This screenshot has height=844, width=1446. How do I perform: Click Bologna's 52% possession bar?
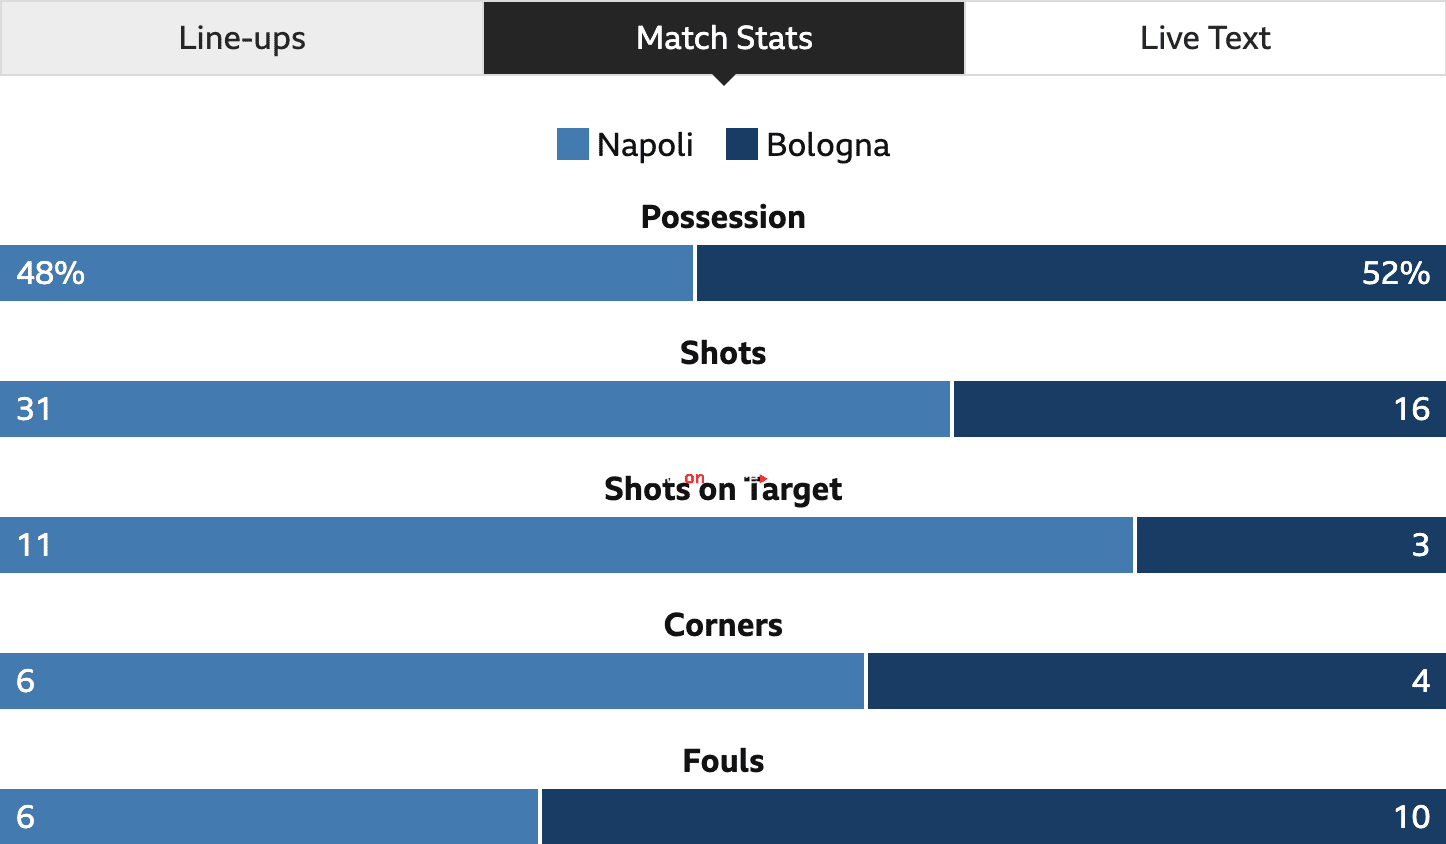point(1071,273)
